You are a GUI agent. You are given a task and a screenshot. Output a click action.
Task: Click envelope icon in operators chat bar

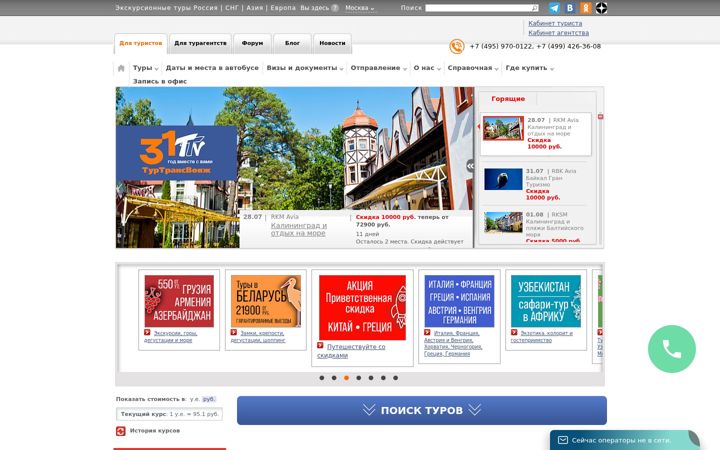pyautogui.click(x=562, y=440)
